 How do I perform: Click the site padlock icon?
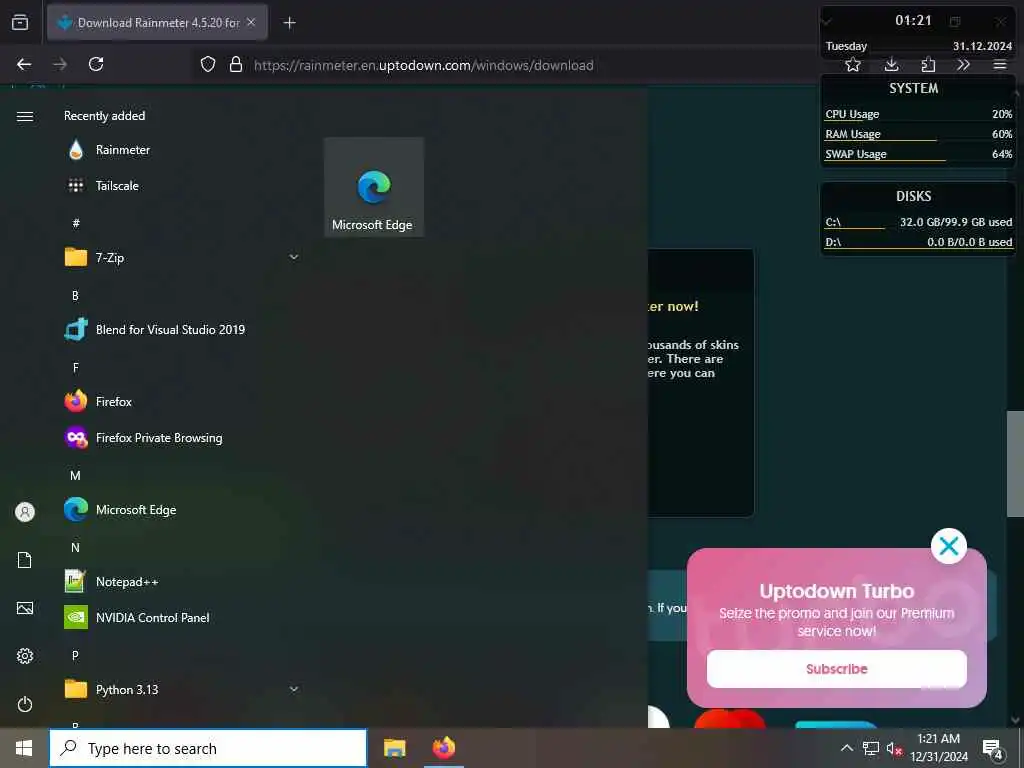pos(236,64)
